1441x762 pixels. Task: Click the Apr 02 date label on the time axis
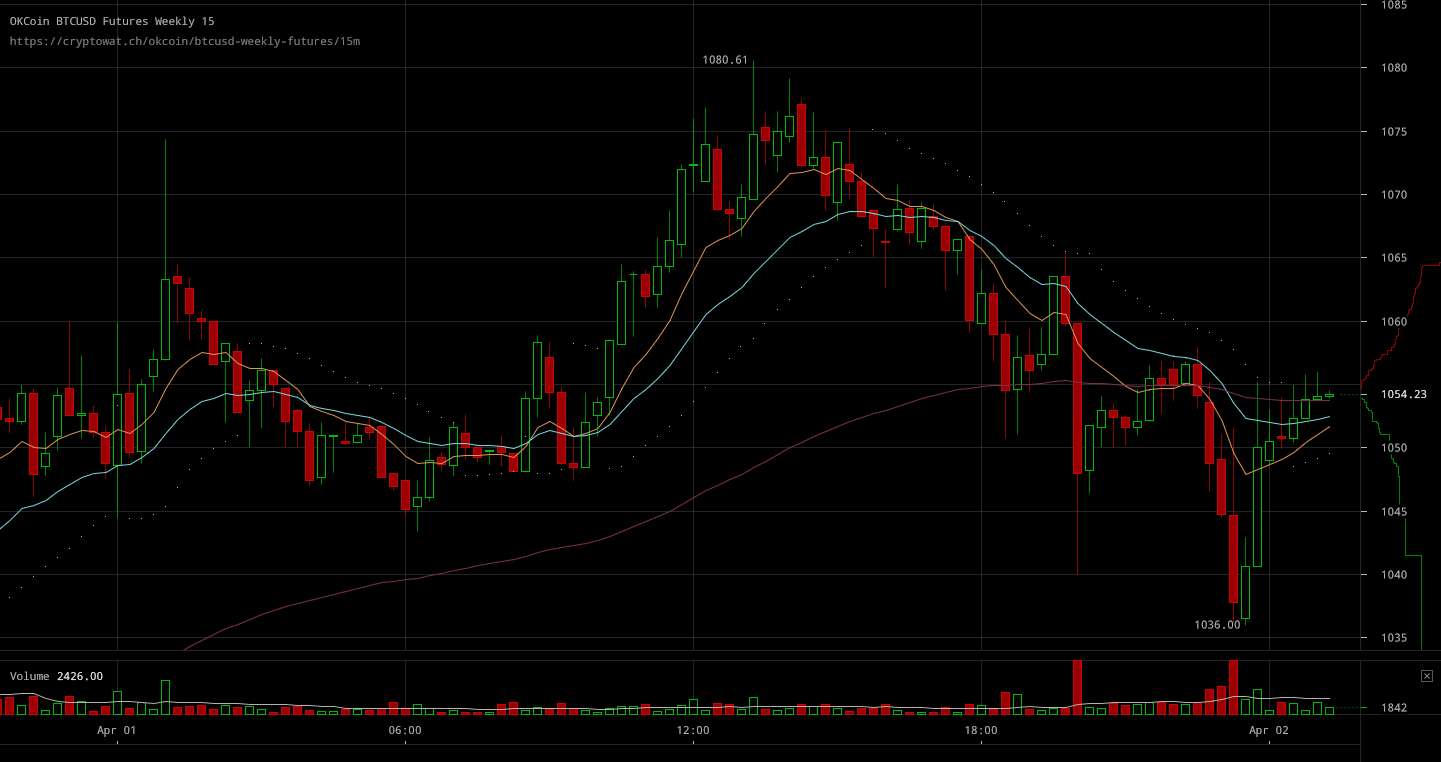click(x=1269, y=731)
